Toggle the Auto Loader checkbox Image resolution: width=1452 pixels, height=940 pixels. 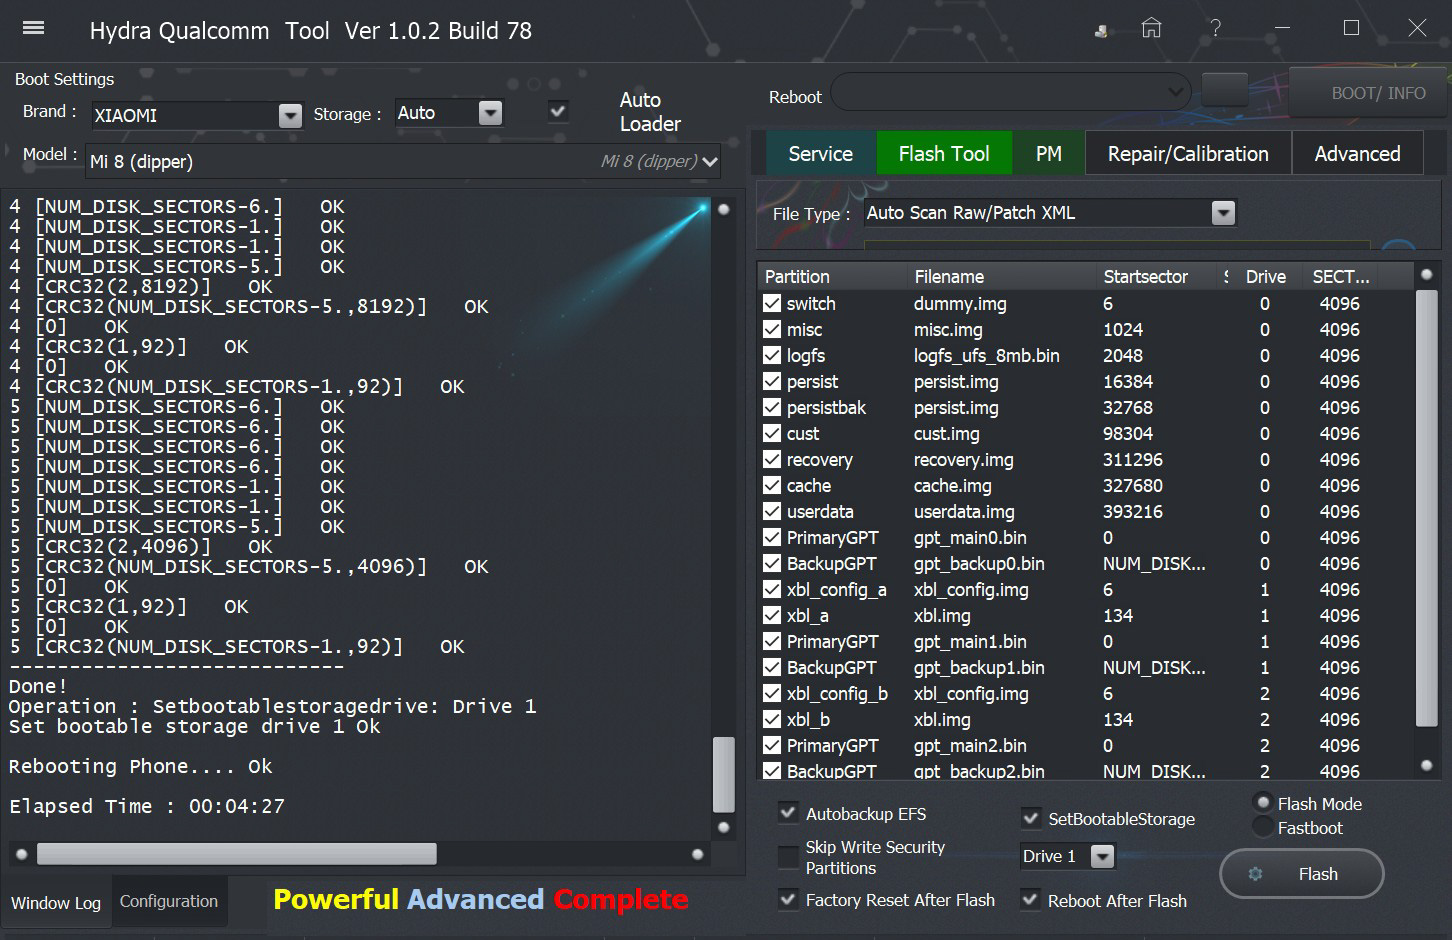559,111
